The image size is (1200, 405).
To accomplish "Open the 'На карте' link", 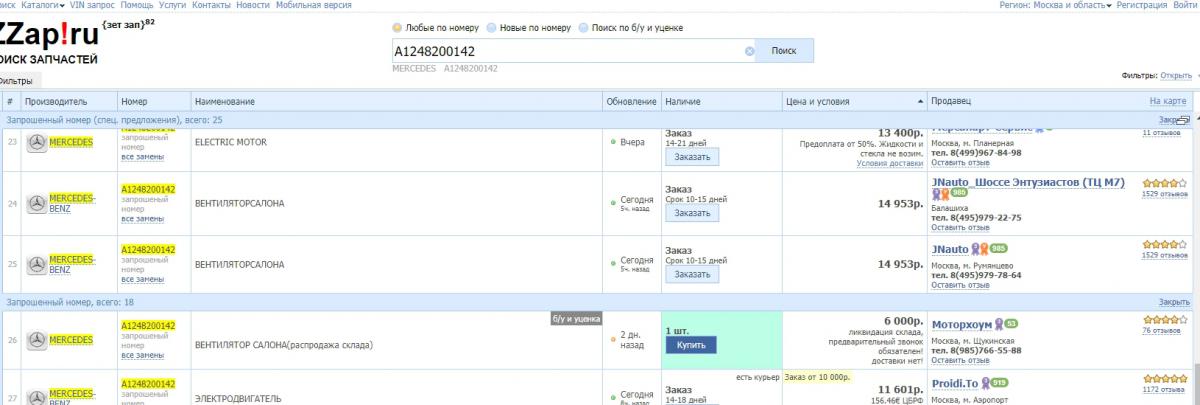I will coord(1167,101).
